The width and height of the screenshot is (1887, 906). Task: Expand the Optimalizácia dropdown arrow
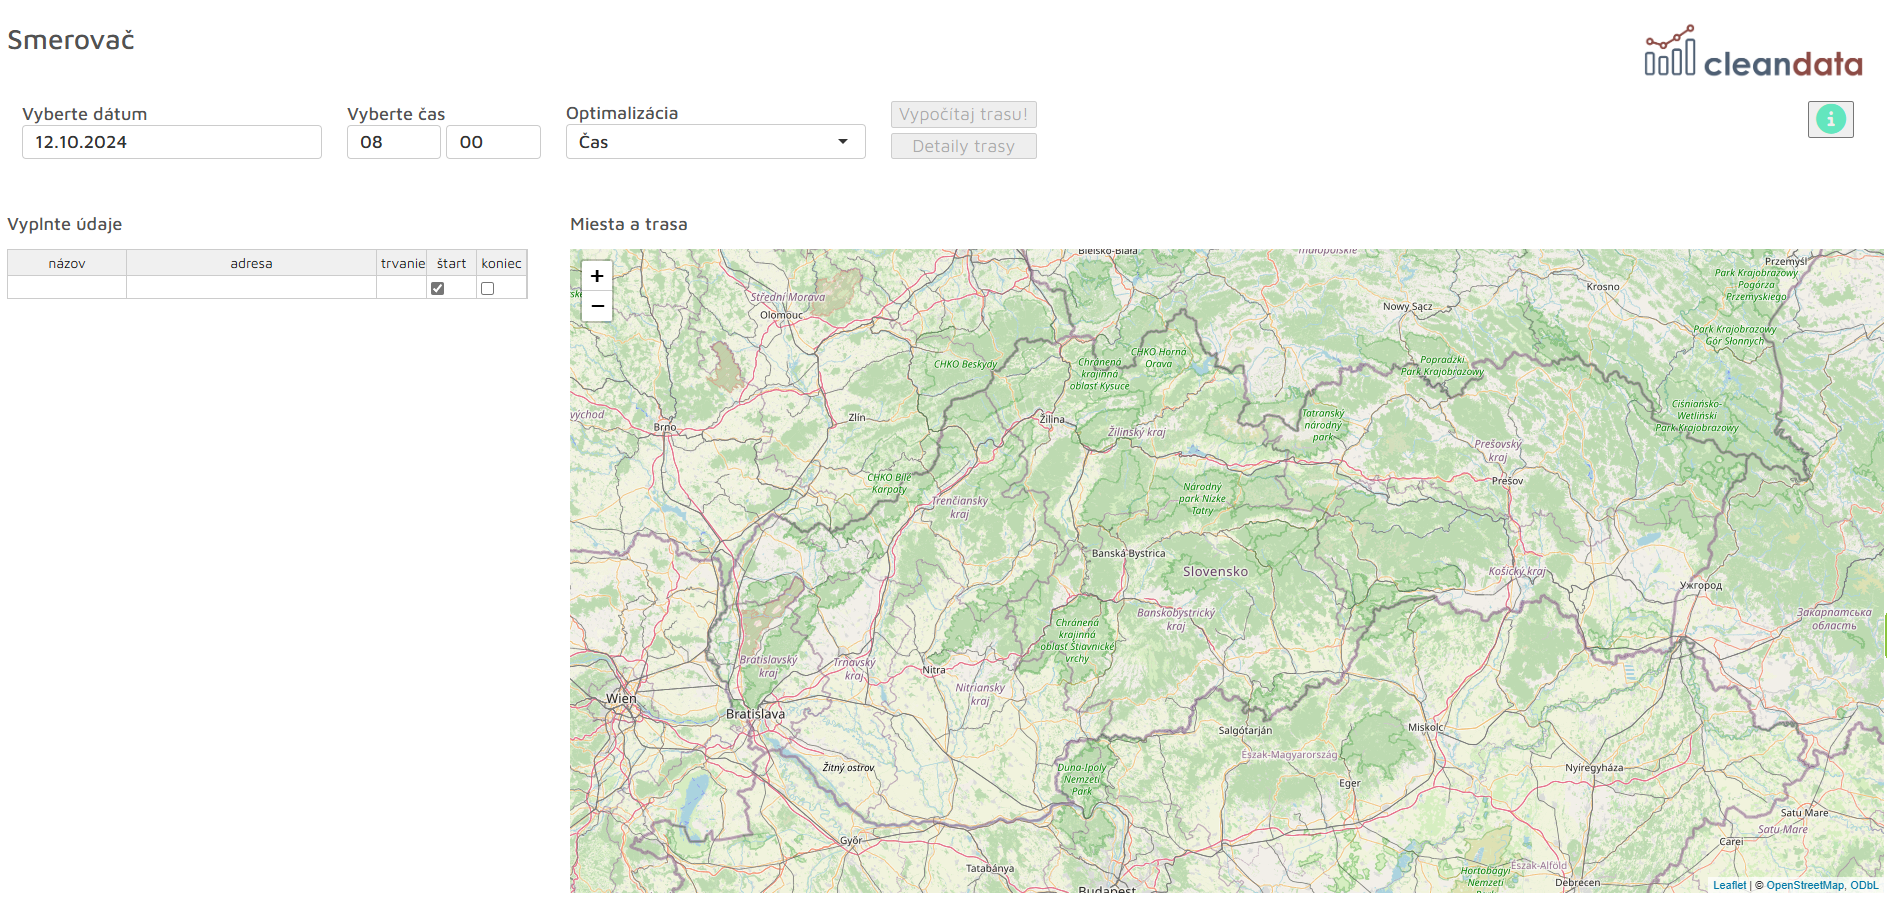pos(843,142)
